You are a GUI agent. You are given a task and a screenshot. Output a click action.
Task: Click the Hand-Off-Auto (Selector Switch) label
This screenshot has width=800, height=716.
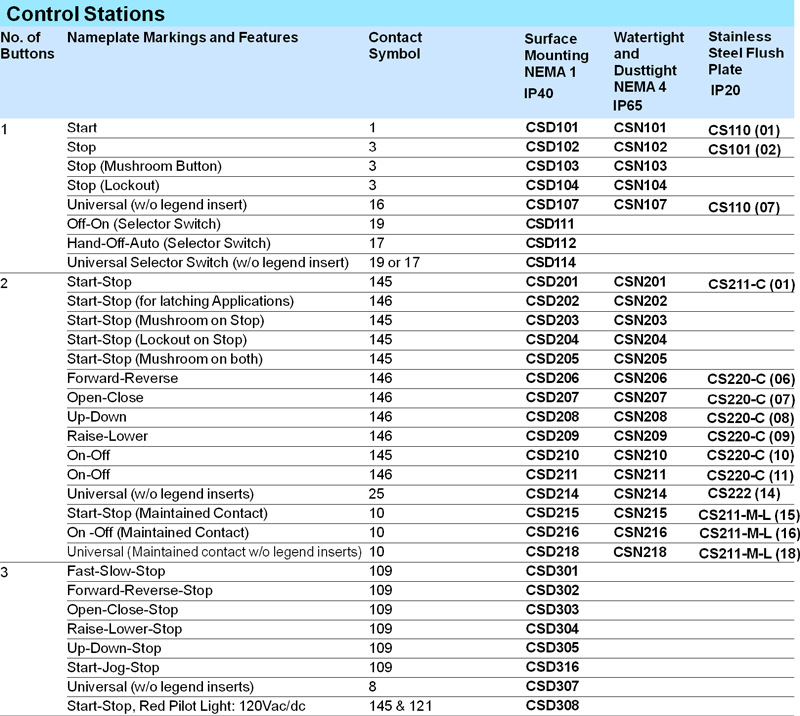(168, 243)
